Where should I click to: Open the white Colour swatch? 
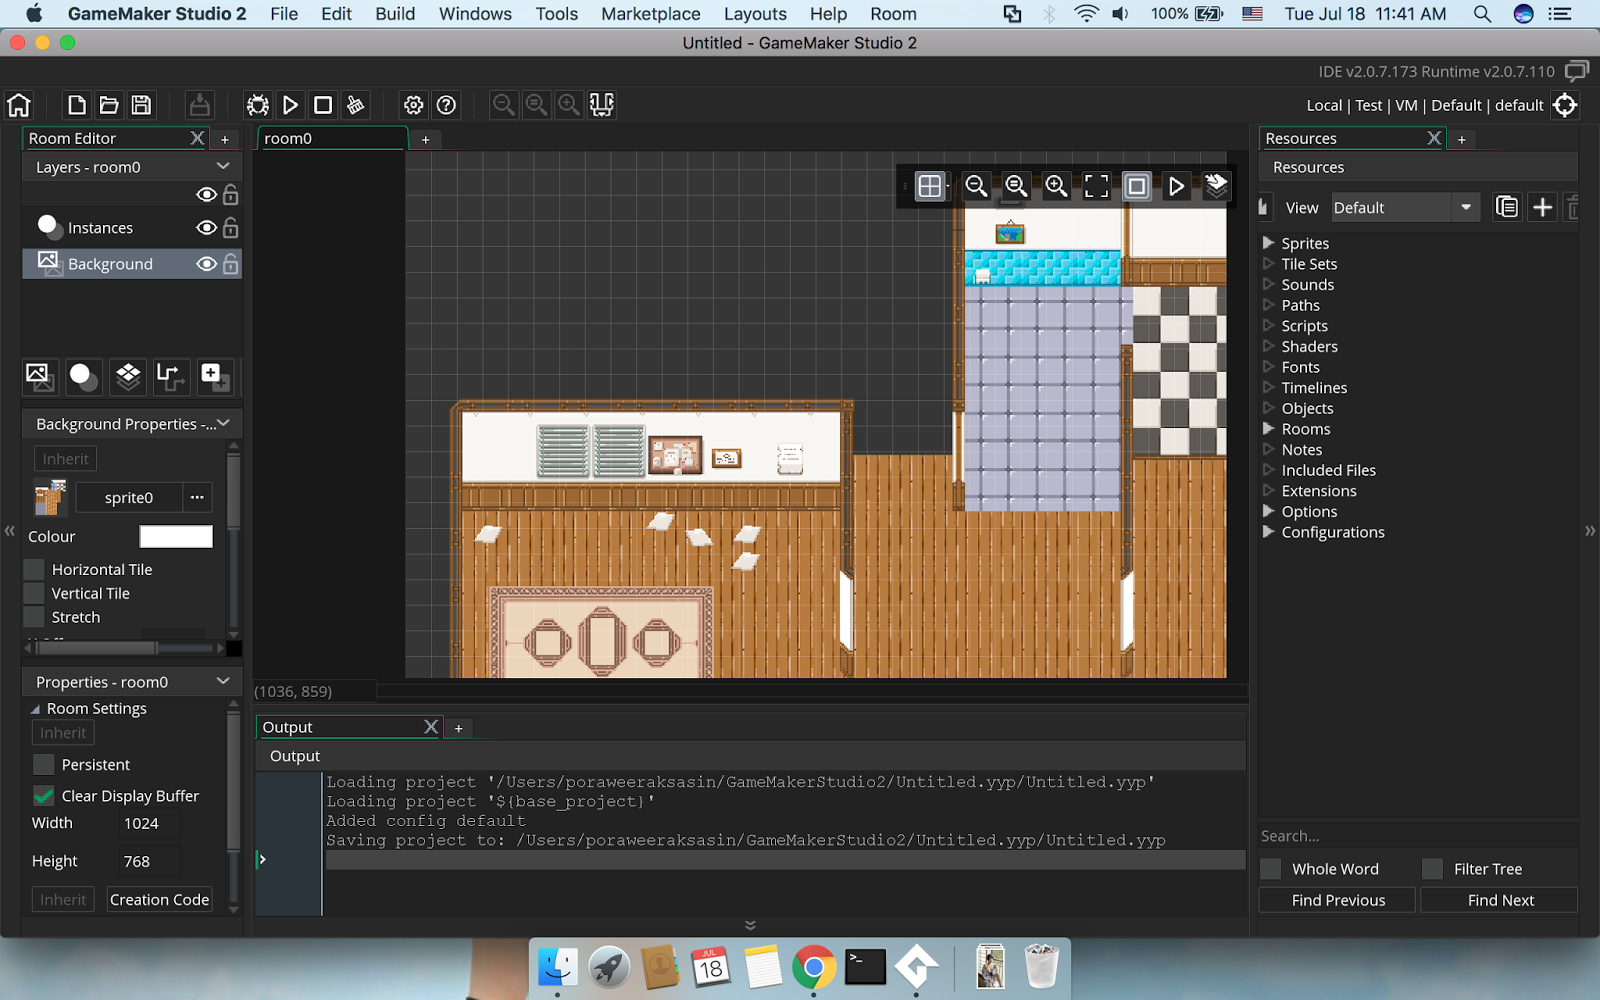point(176,537)
